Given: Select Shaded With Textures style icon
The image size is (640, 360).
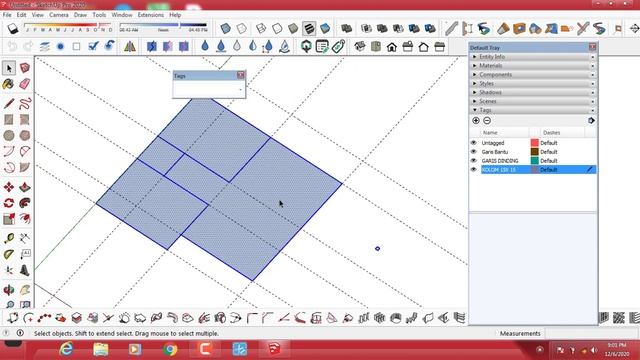Looking at the screenshot, I should pos(309,28).
